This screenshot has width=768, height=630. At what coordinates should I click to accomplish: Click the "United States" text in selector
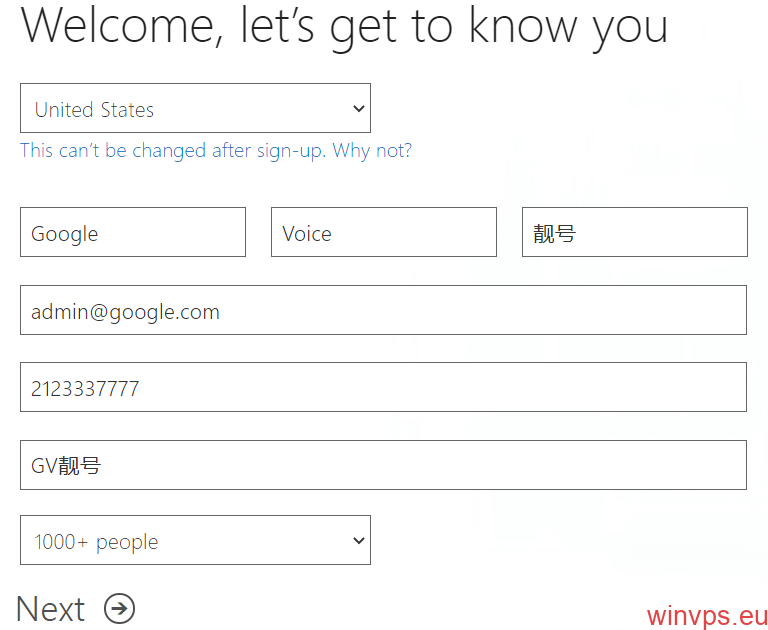pos(95,110)
